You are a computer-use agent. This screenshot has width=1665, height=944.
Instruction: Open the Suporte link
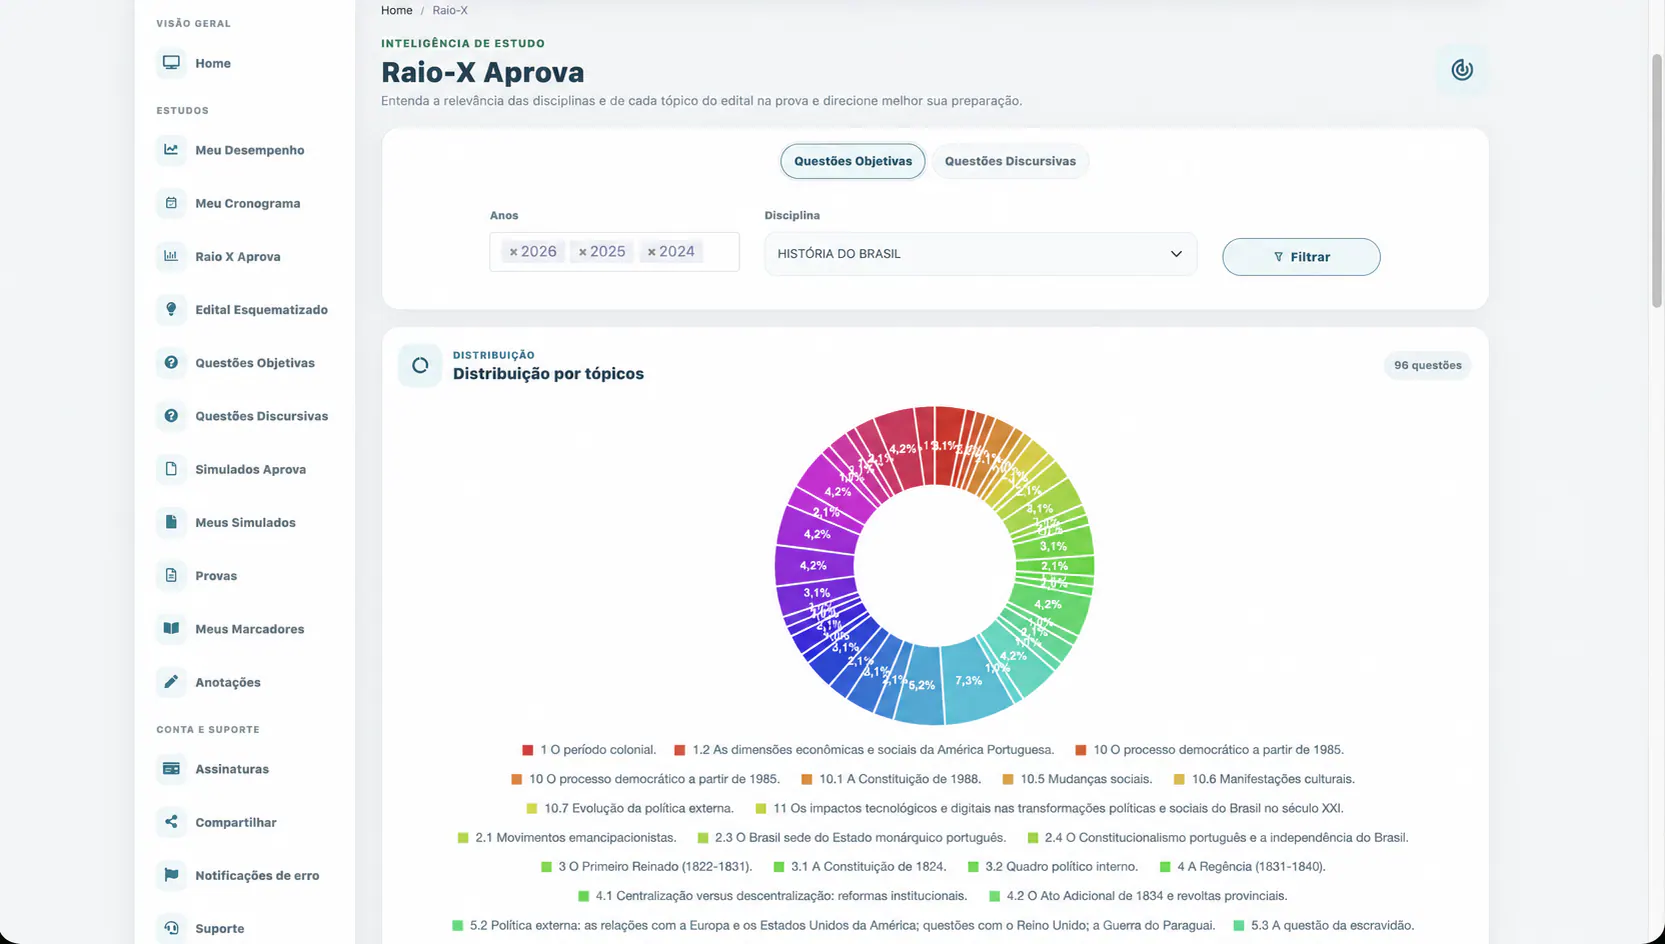pyautogui.click(x=219, y=928)
